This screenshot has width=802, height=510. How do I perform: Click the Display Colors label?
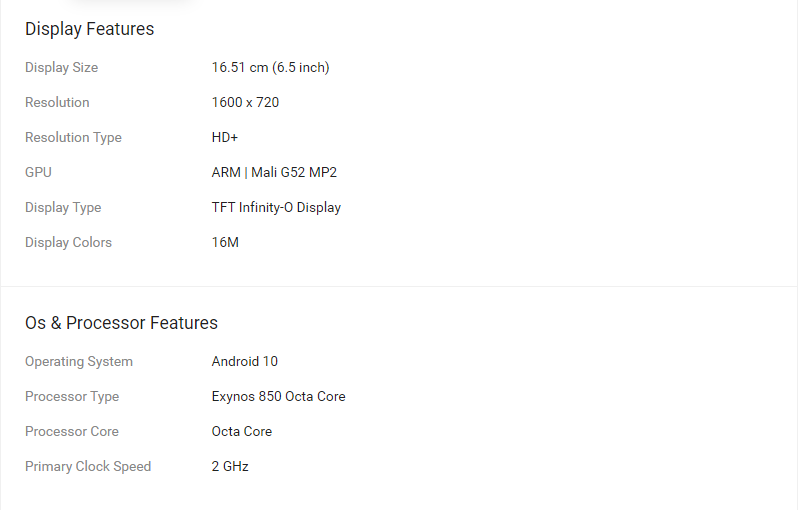[68, 242]
